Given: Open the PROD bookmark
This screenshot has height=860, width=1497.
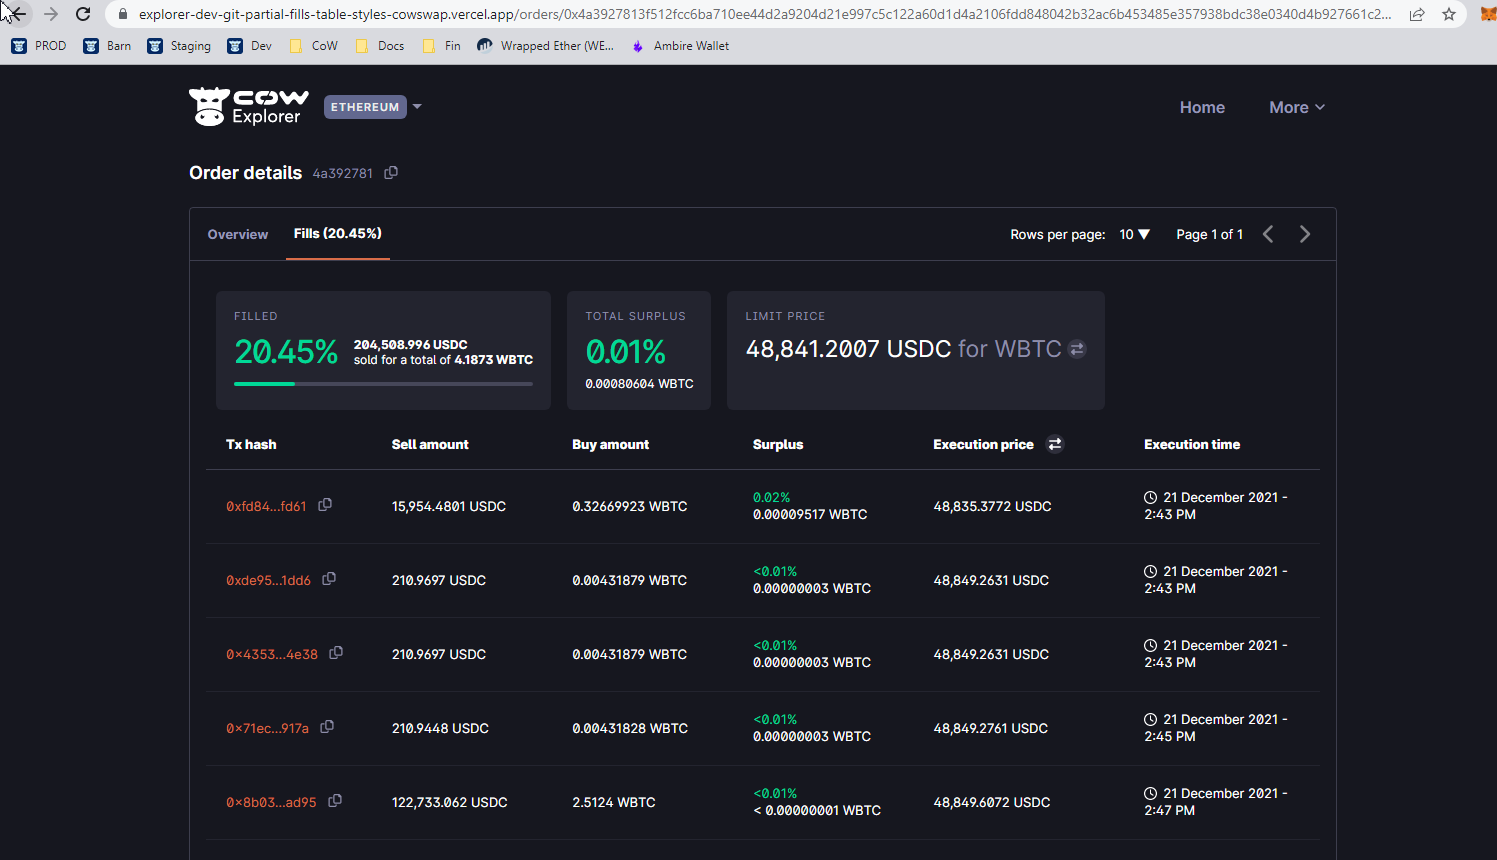Looking at the screenshot, I should click(x=38, y=46).
